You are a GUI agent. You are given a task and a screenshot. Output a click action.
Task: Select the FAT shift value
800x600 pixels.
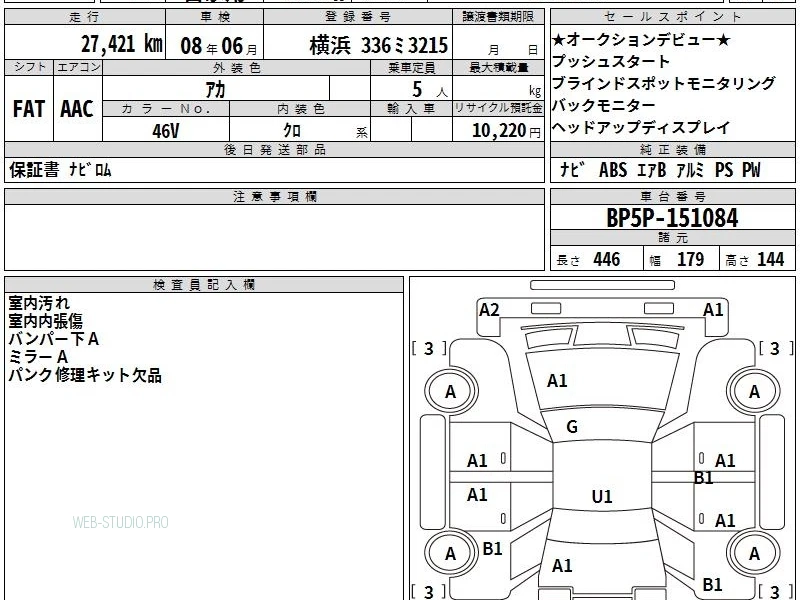click(29, 109)
